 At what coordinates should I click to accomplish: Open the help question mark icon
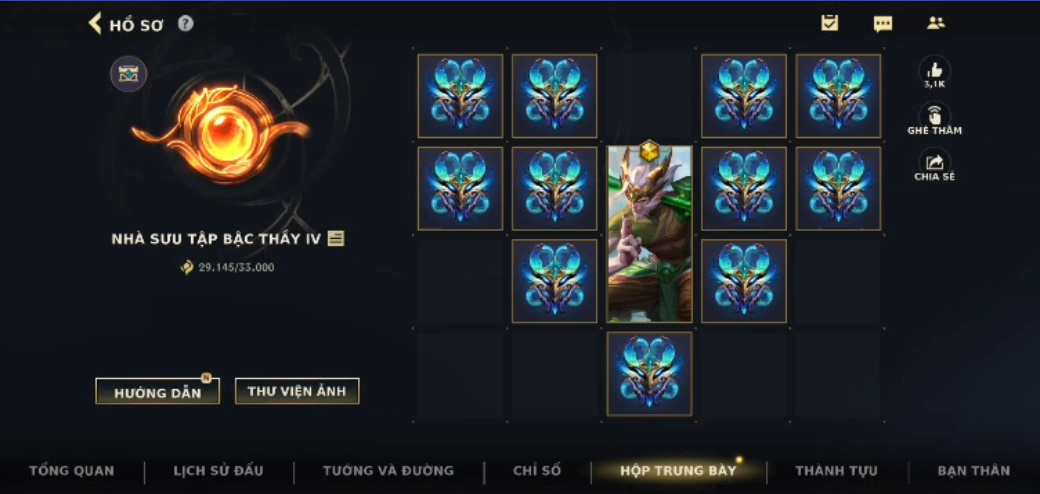[186, 24]
